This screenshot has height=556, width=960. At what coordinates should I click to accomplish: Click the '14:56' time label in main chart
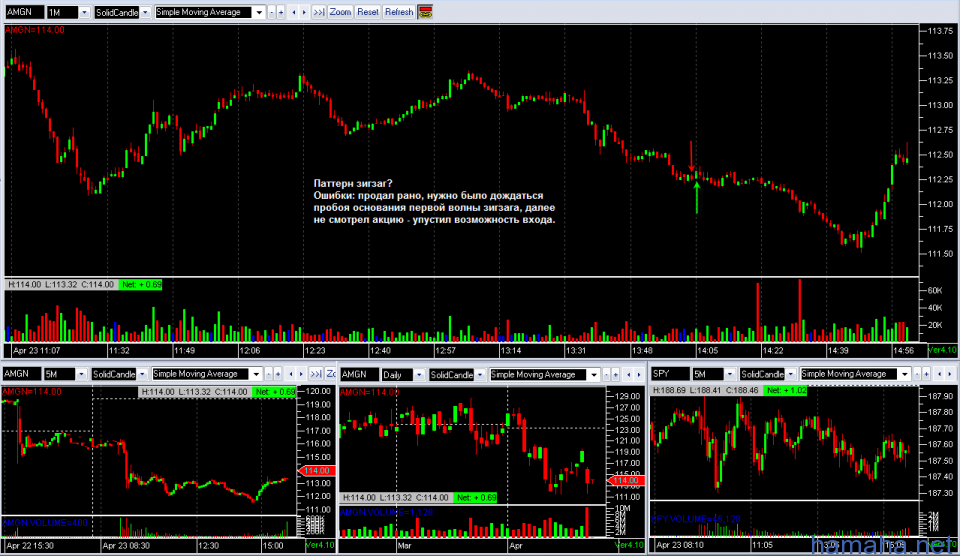904,351
